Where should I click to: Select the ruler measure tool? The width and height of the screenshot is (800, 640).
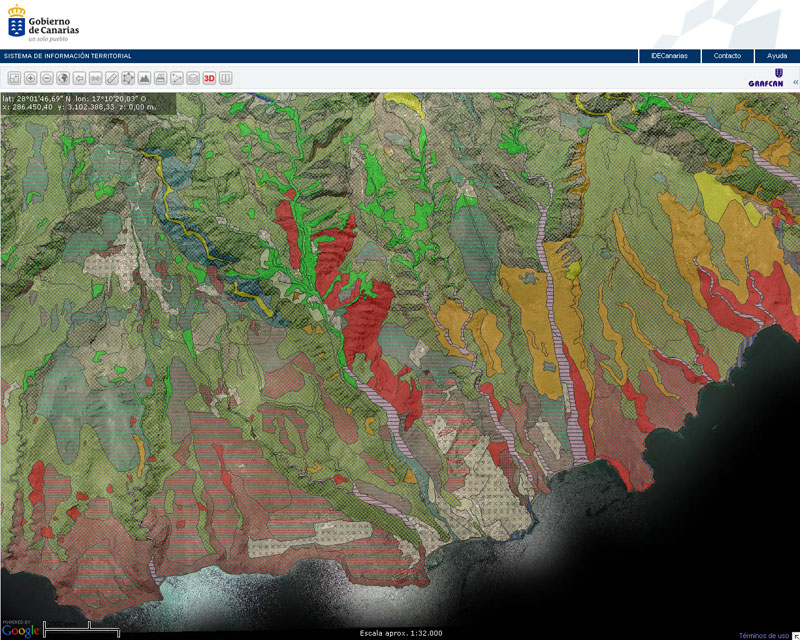pos(112,78)
